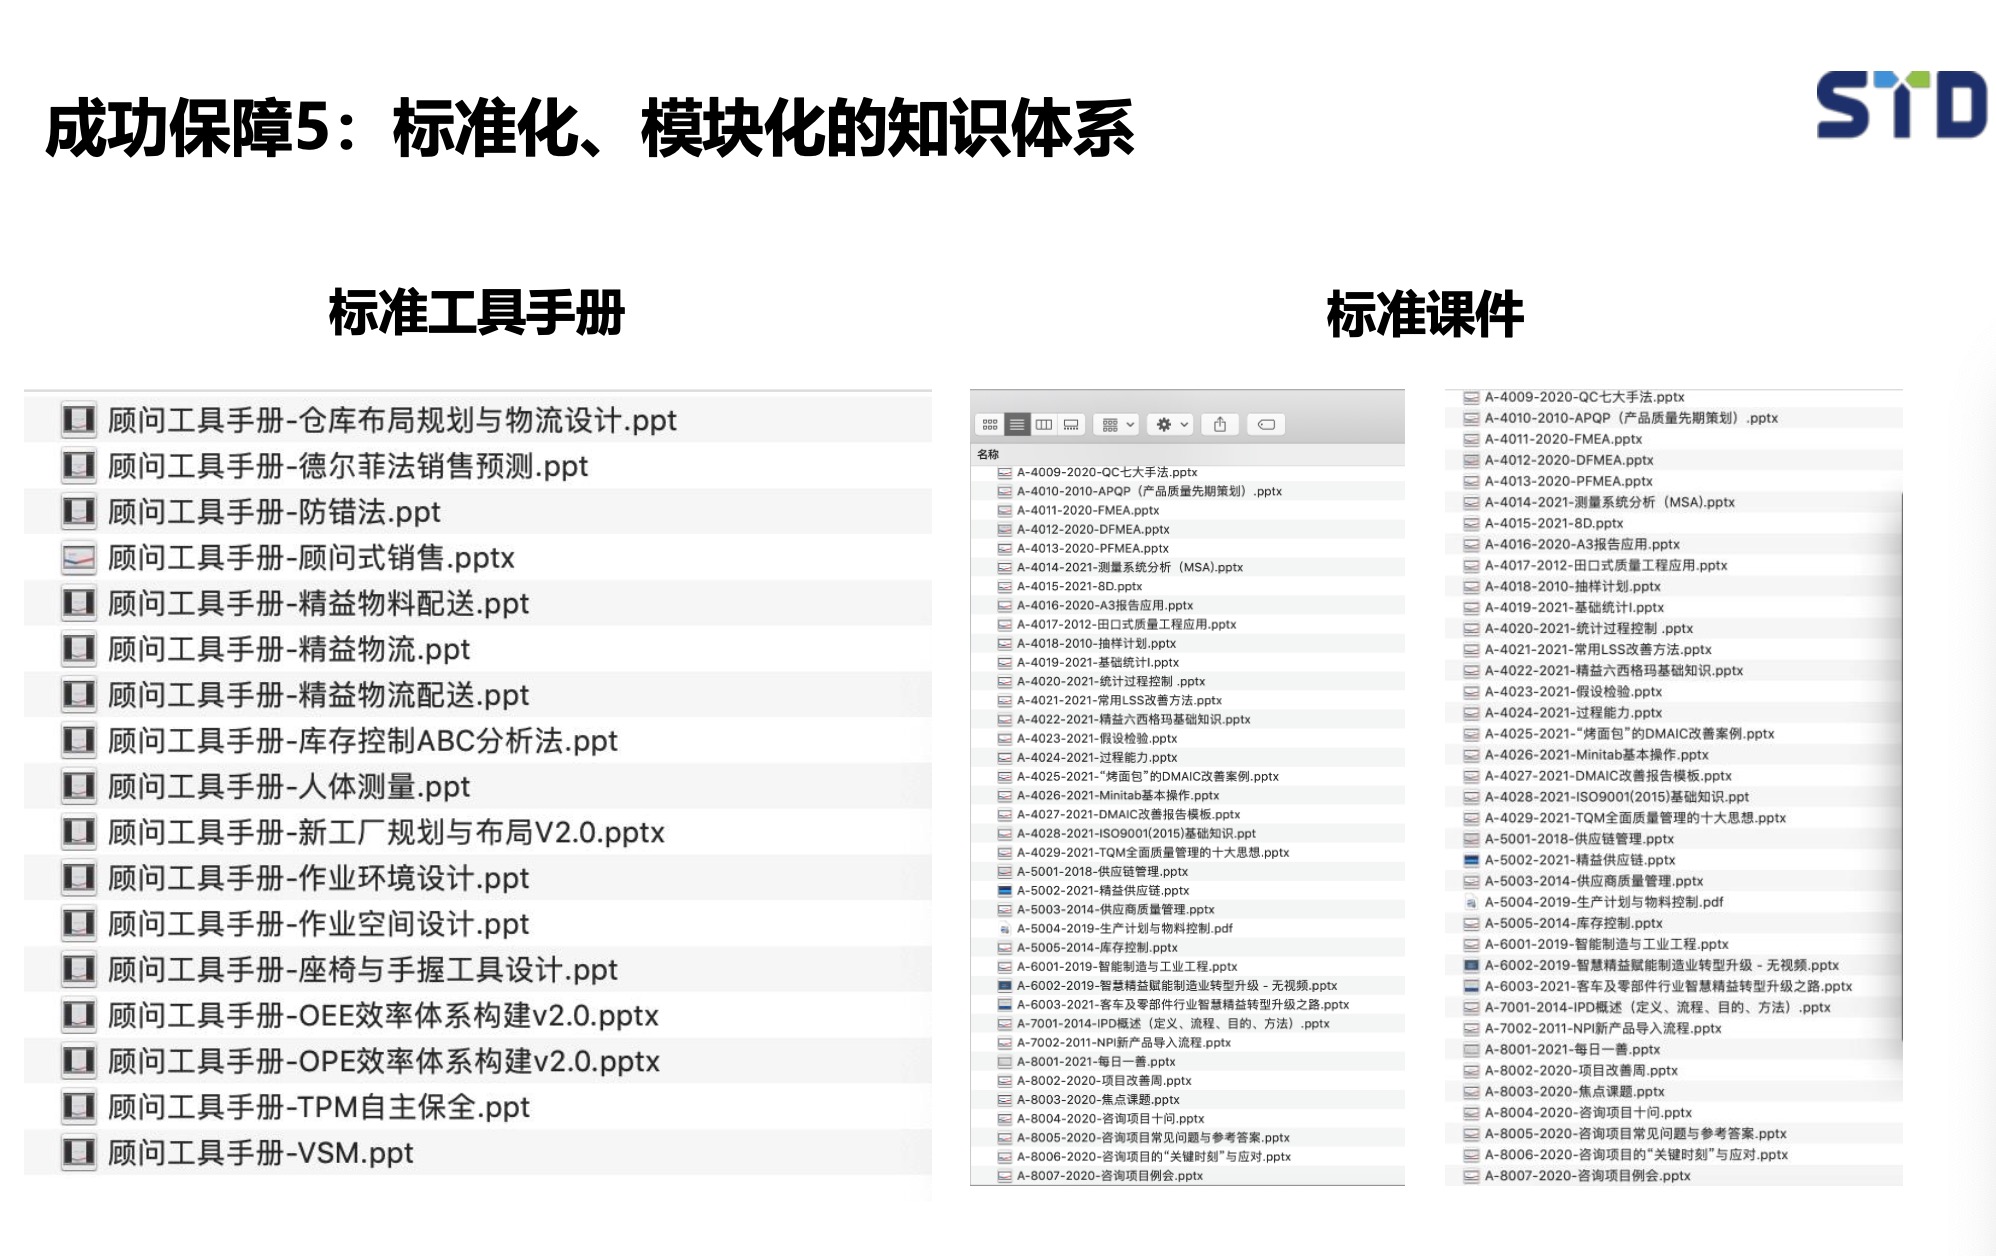Switch Finder to column view
This screenshot has width=1996, height=1256.
[1044, 425]
